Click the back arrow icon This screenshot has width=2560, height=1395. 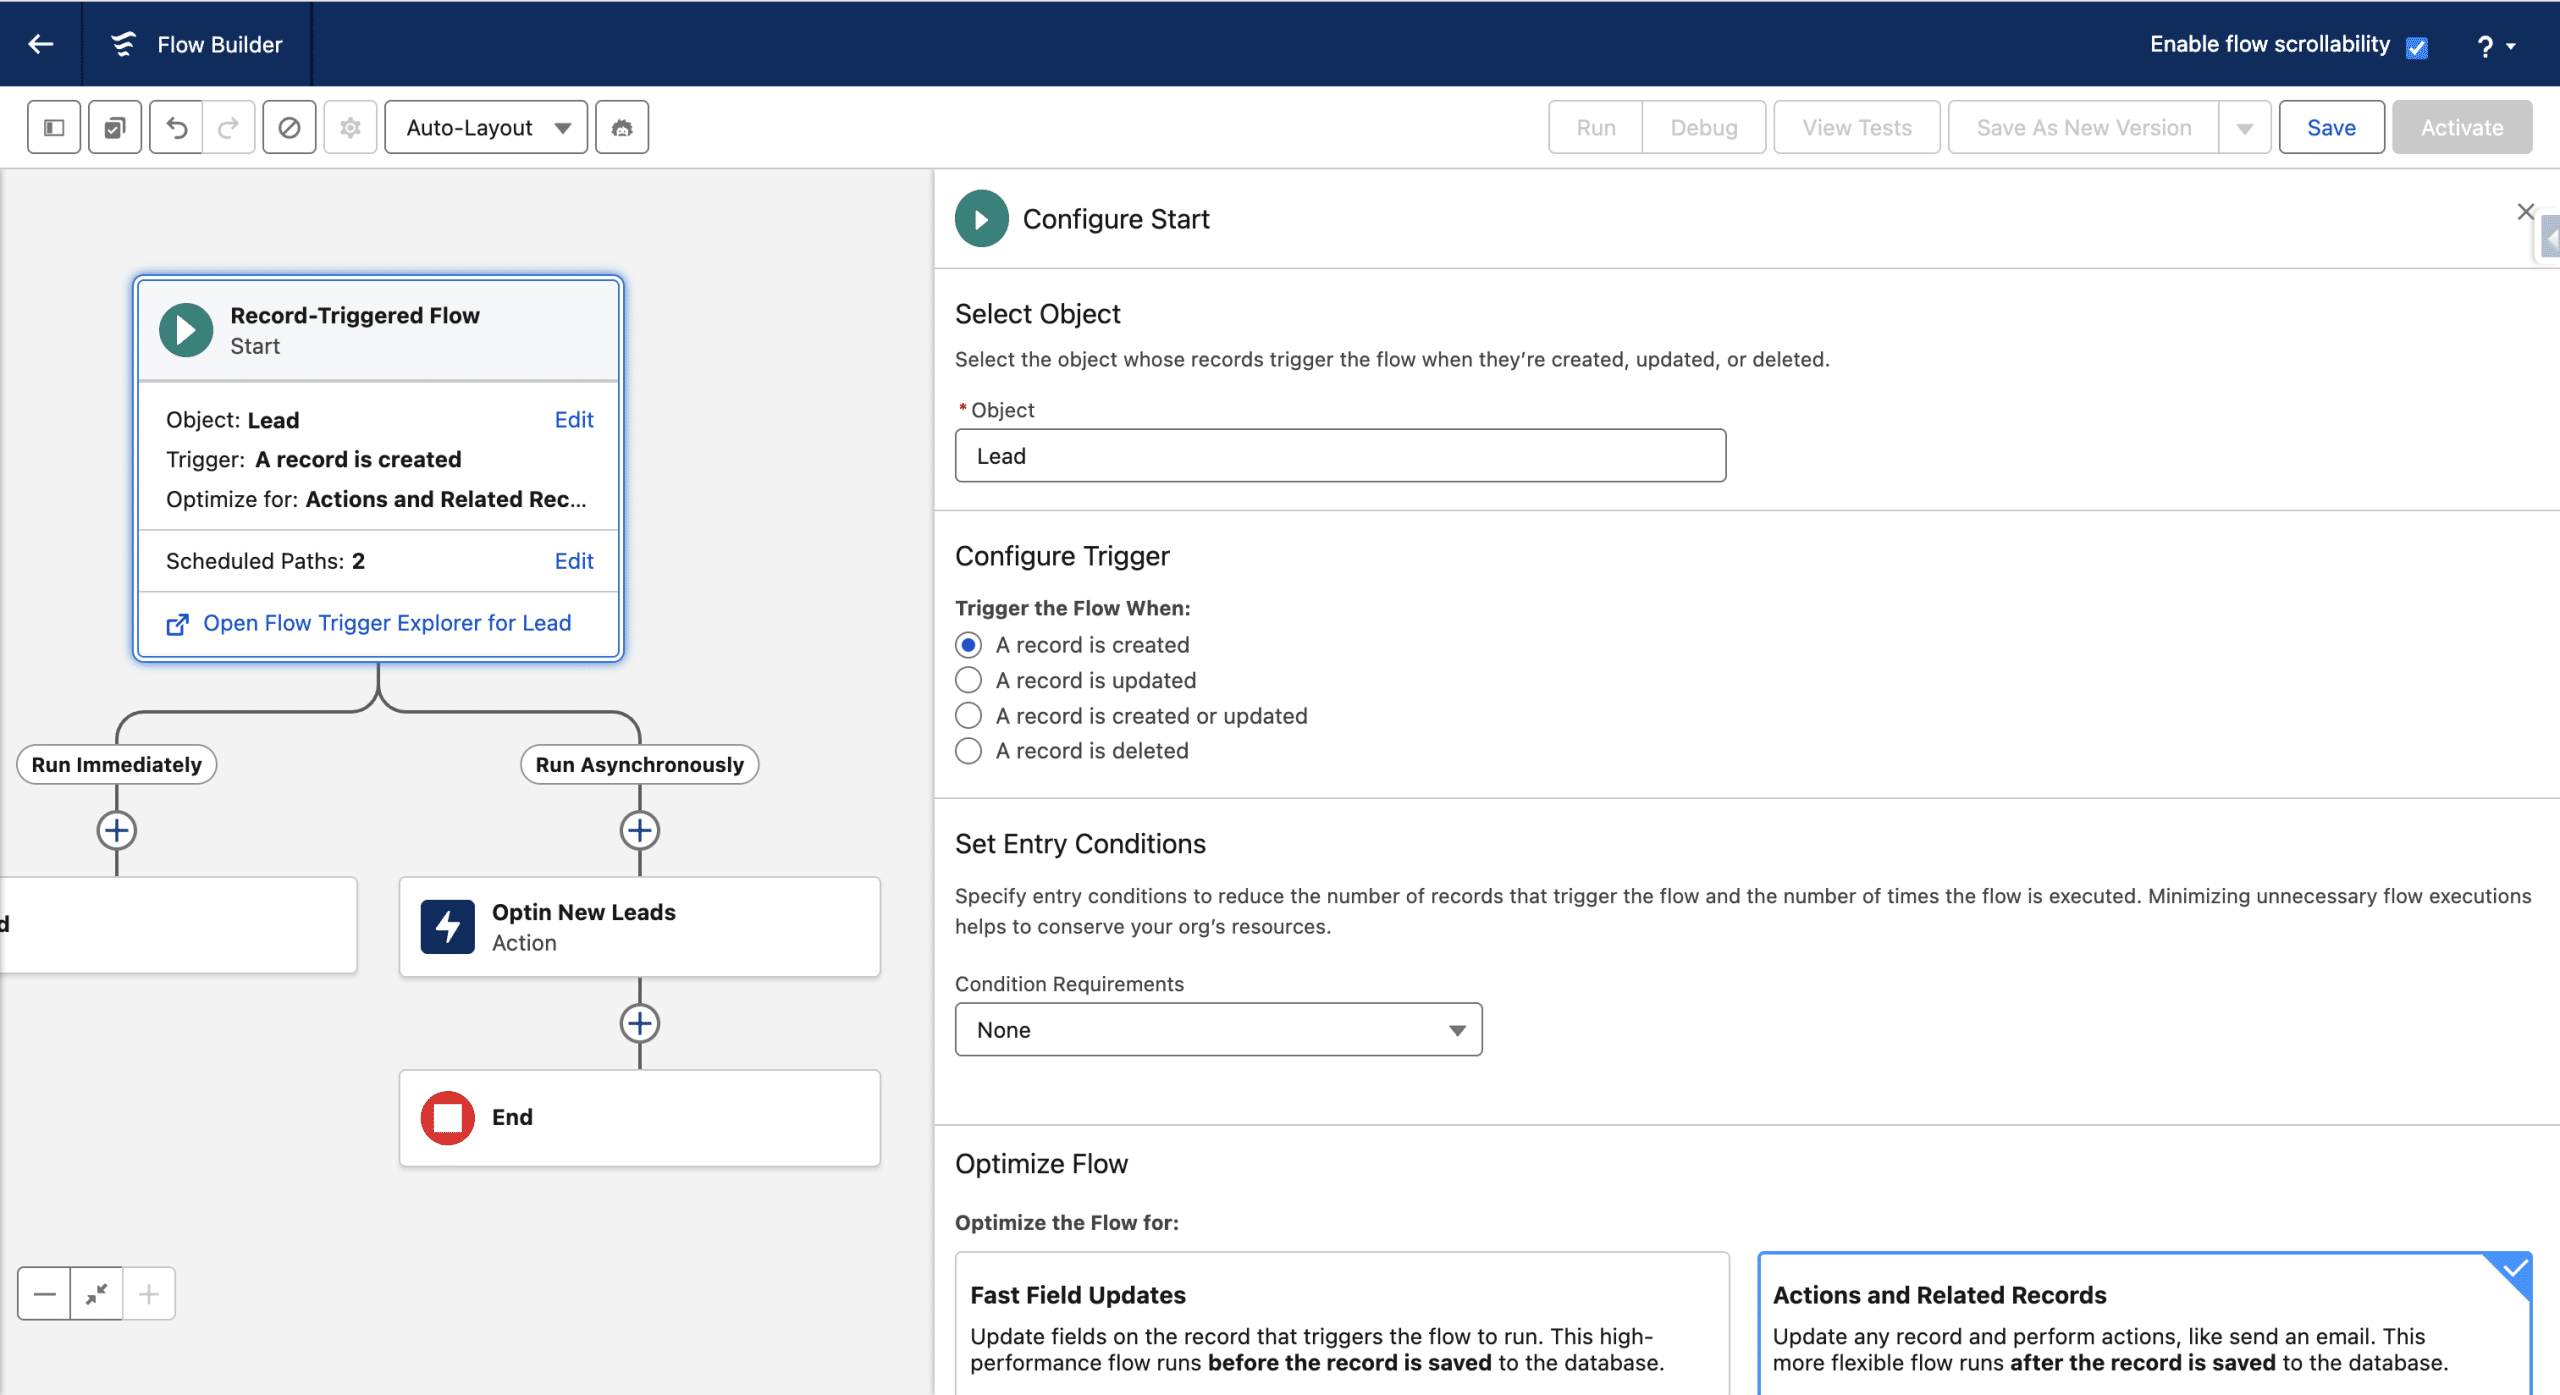40,44
